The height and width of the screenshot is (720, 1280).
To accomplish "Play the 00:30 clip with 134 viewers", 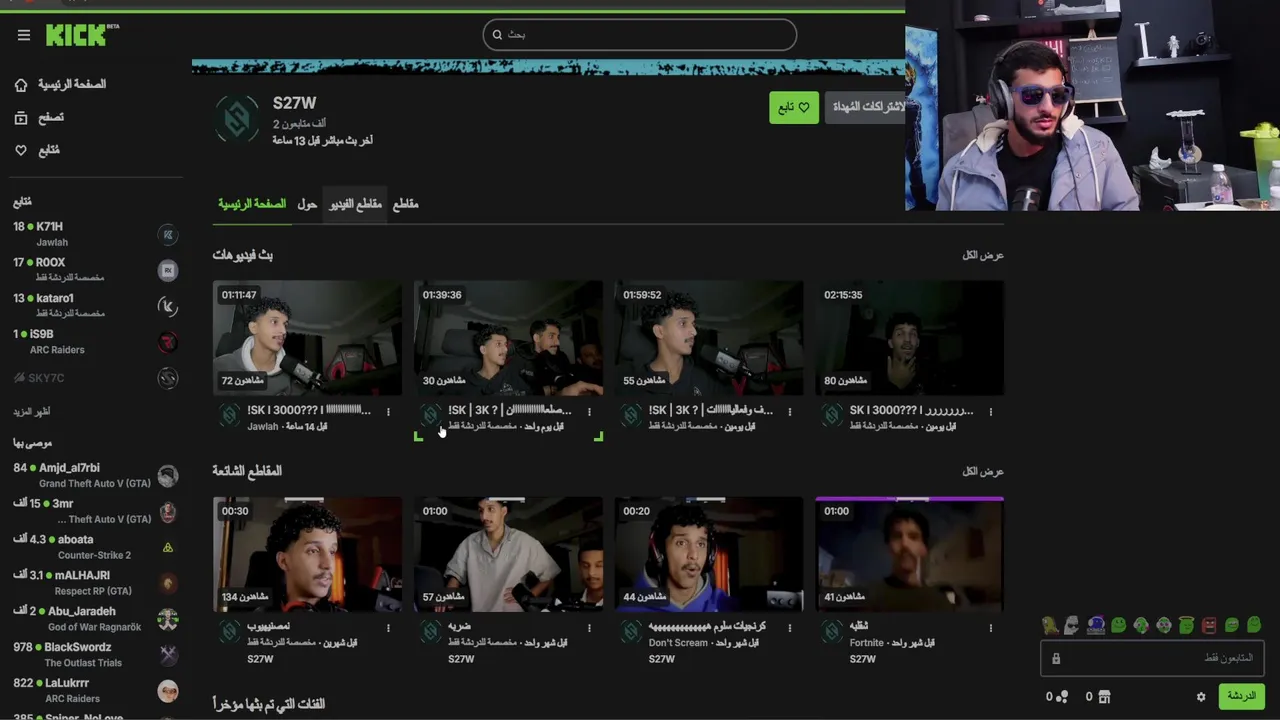I will point(307,554).
